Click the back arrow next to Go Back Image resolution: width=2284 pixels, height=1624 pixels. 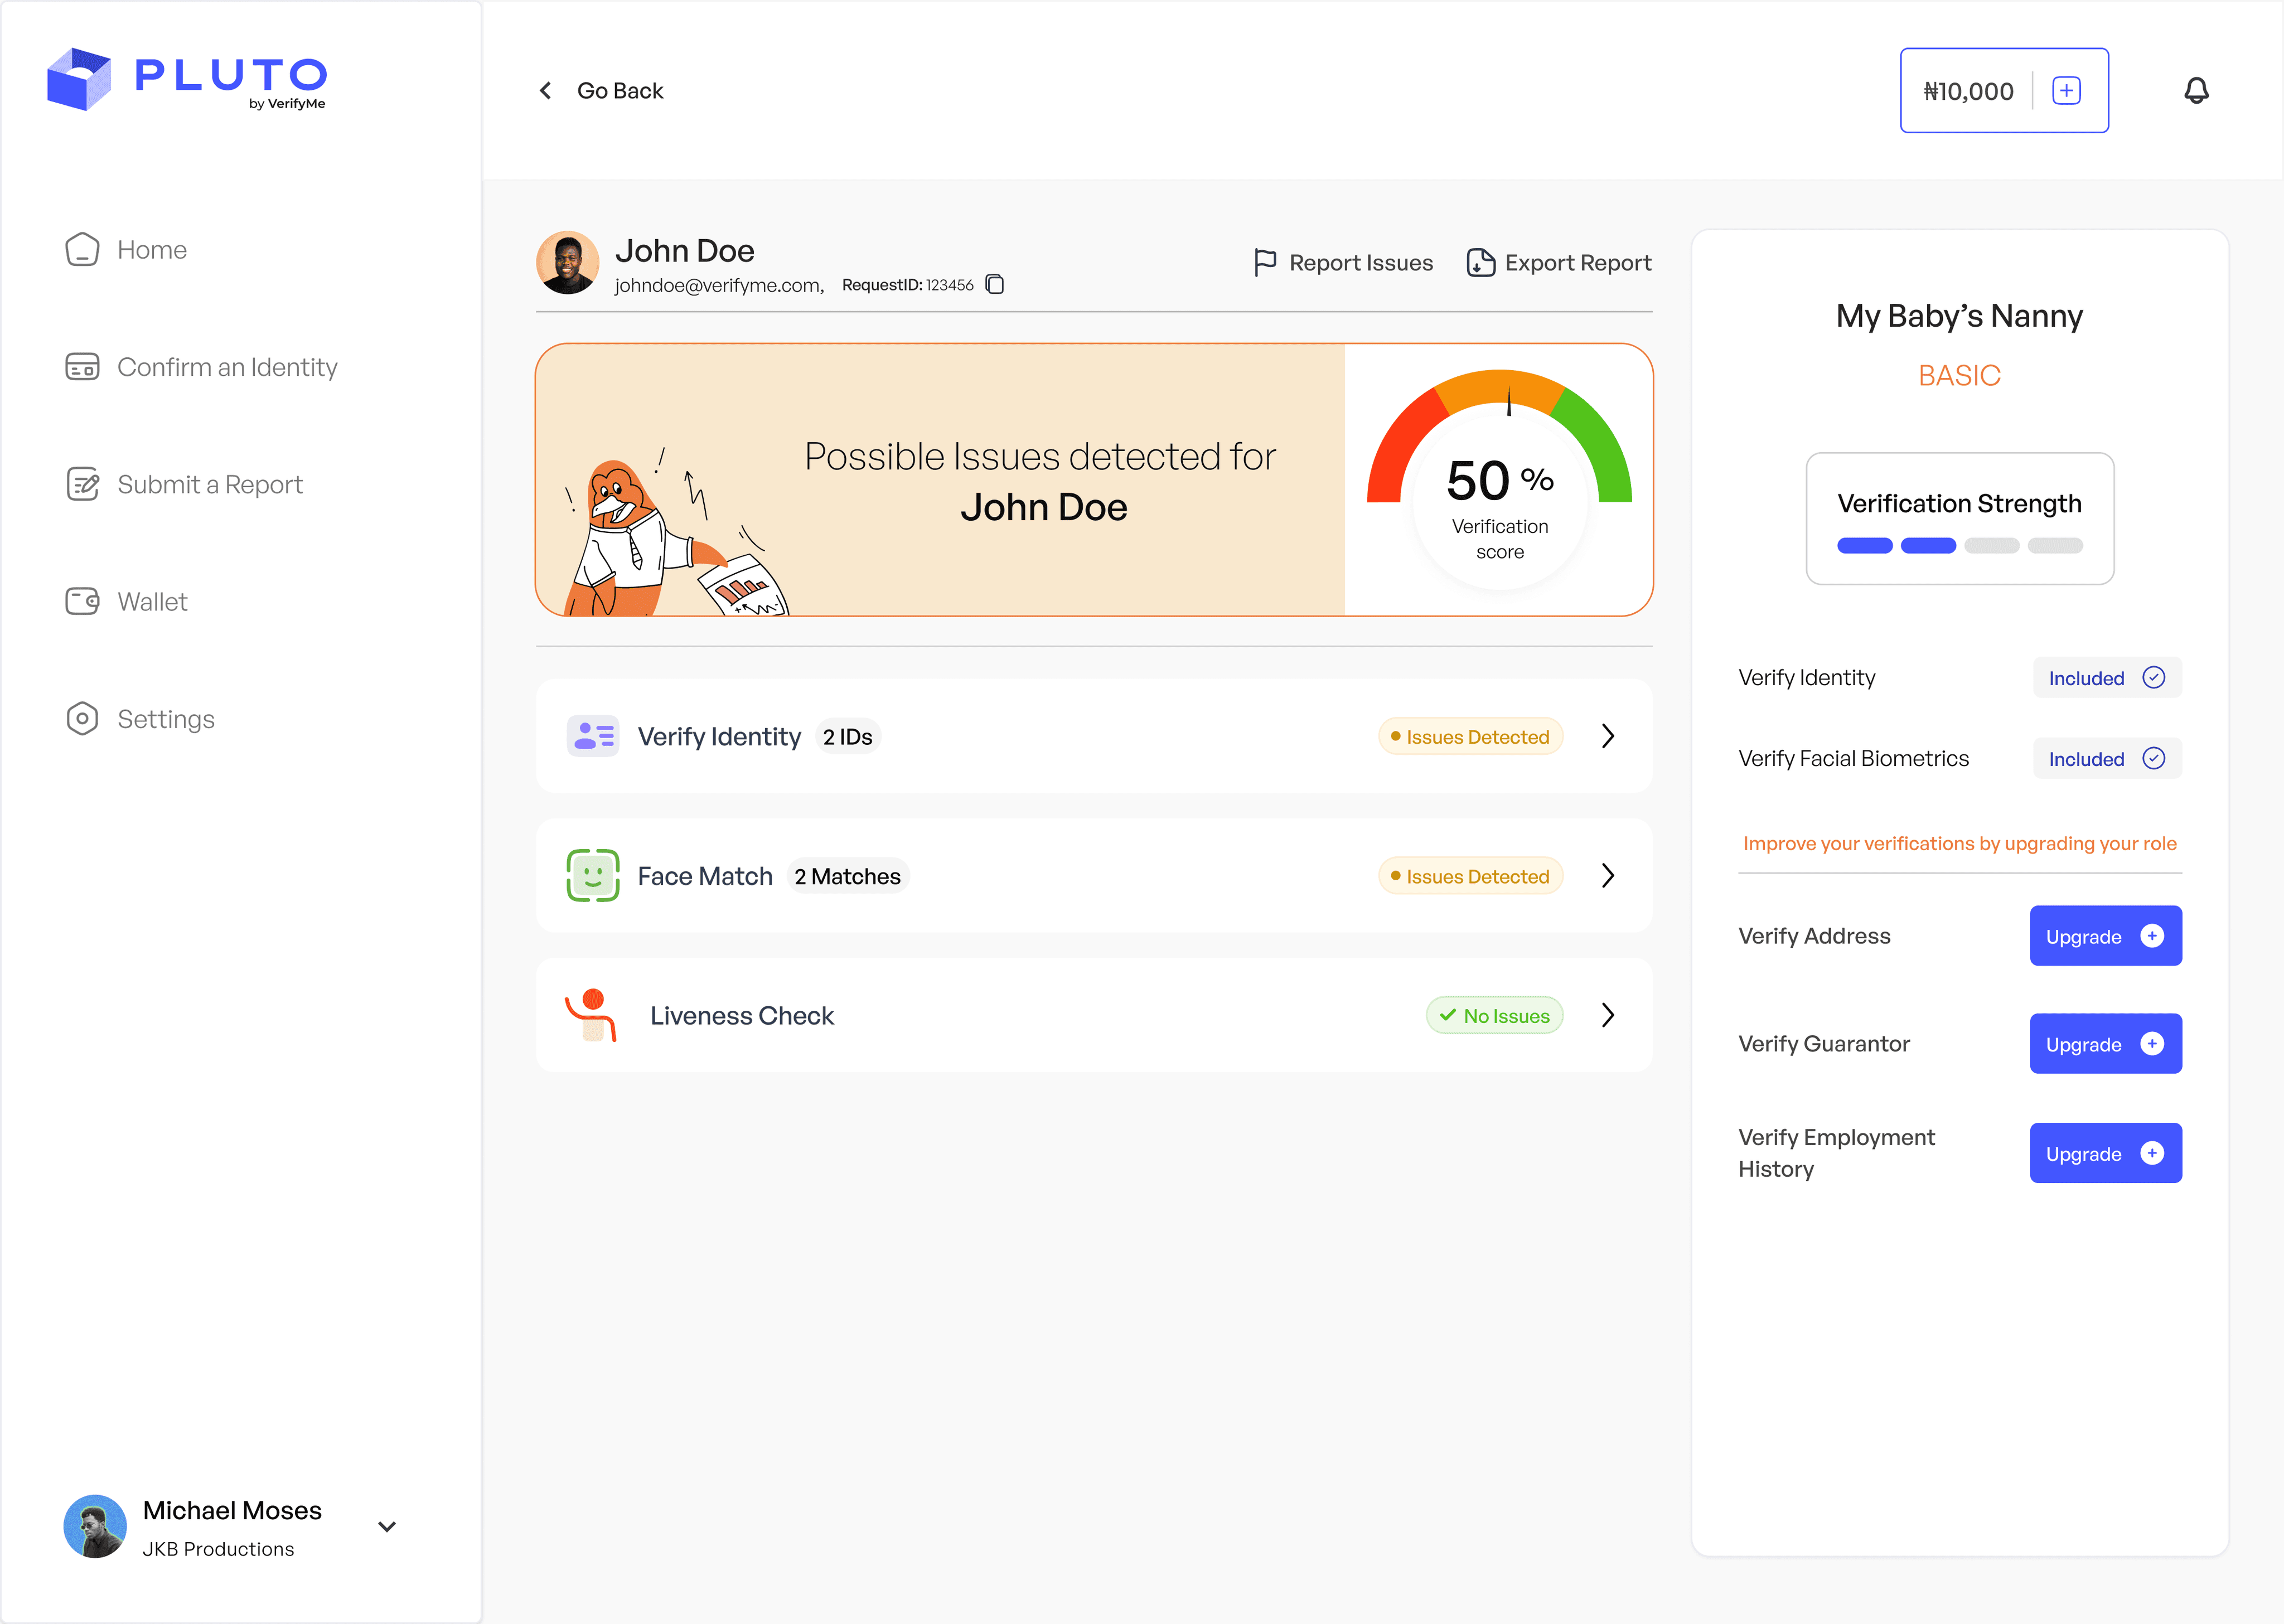tap(545, 91)
